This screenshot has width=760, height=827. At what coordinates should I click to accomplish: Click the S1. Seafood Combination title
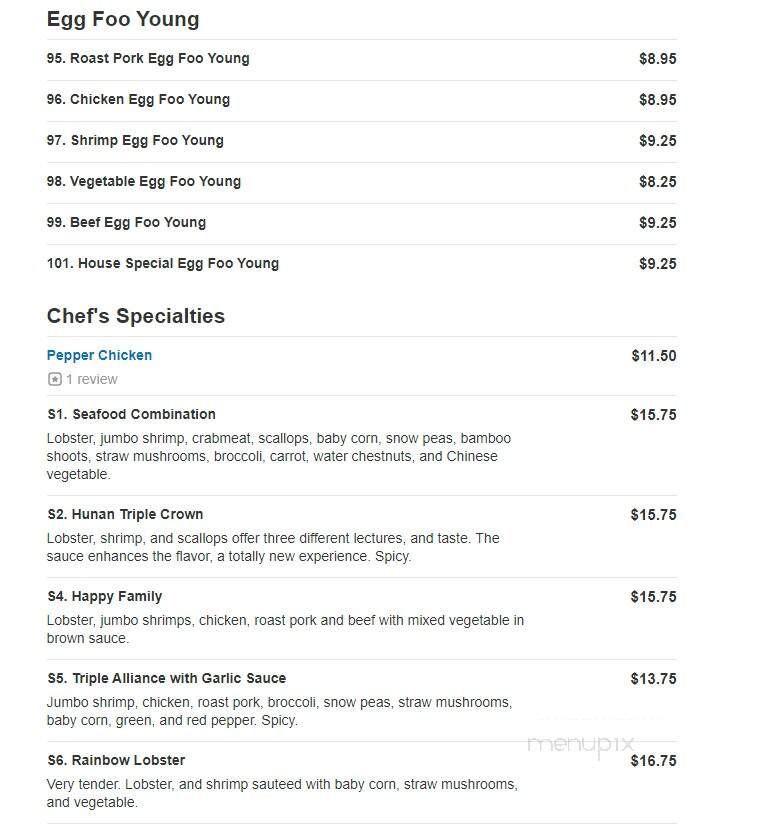pyautogui.click(x=131, y=415)
